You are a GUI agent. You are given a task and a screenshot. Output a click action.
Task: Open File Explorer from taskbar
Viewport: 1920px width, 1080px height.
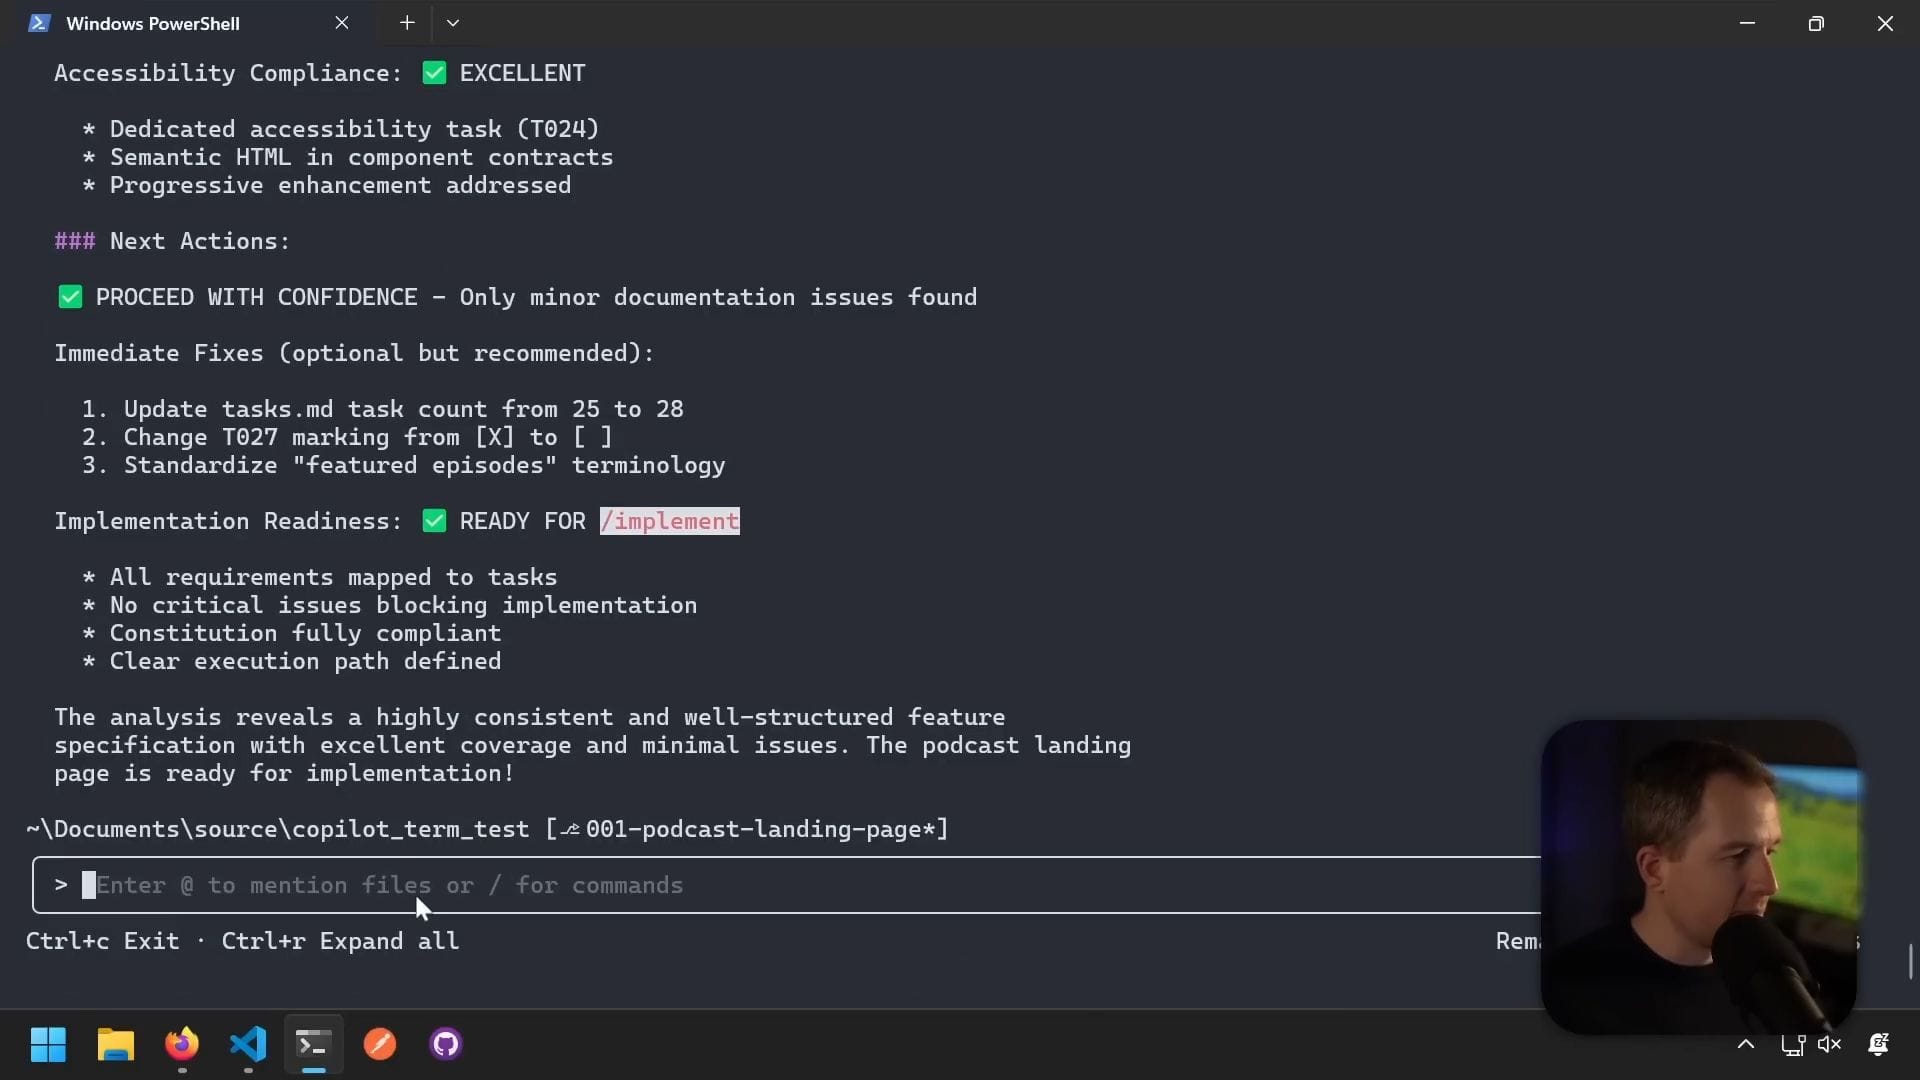[x=115, y=1044]
